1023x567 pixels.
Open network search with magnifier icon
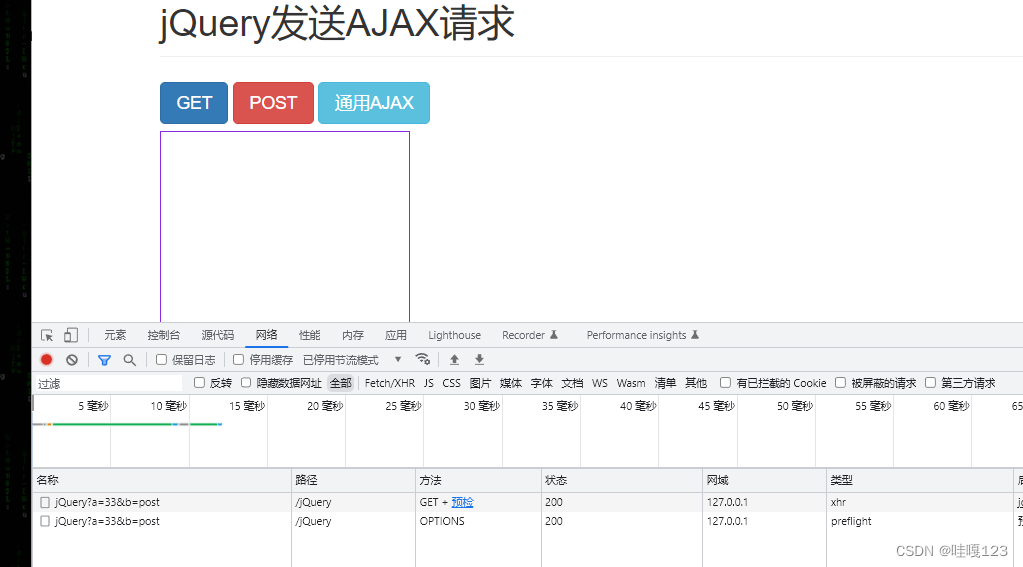point(130,360)
